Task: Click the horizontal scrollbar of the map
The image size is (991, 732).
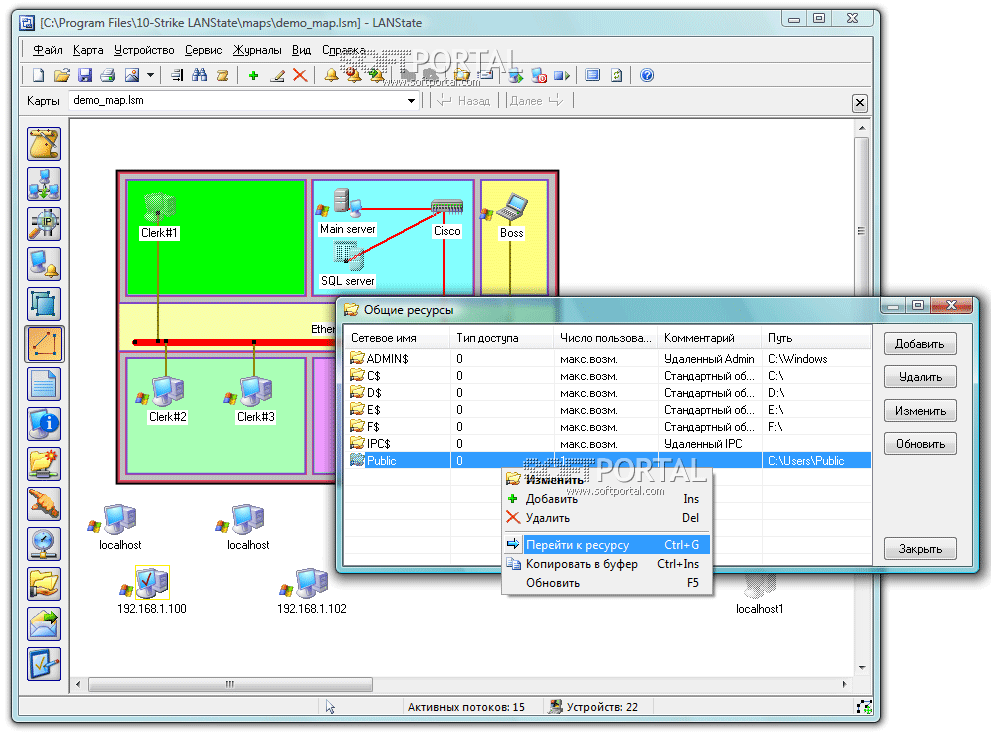Action: click(230, 684)
